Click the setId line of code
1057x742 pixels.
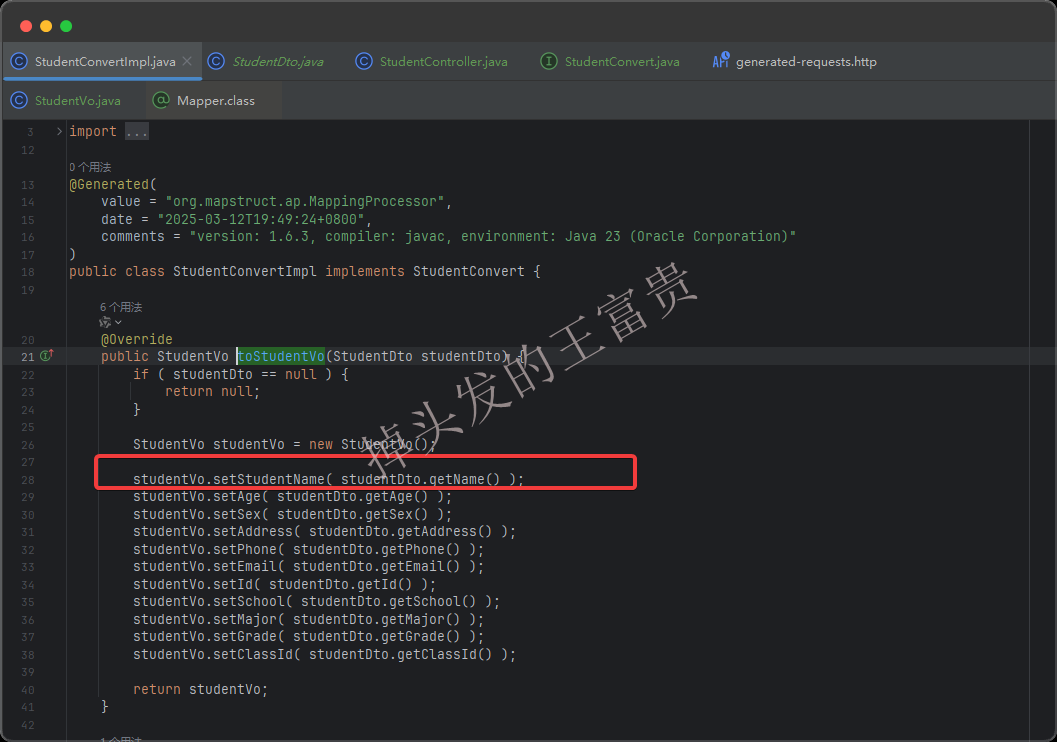(x=284, y=584)
